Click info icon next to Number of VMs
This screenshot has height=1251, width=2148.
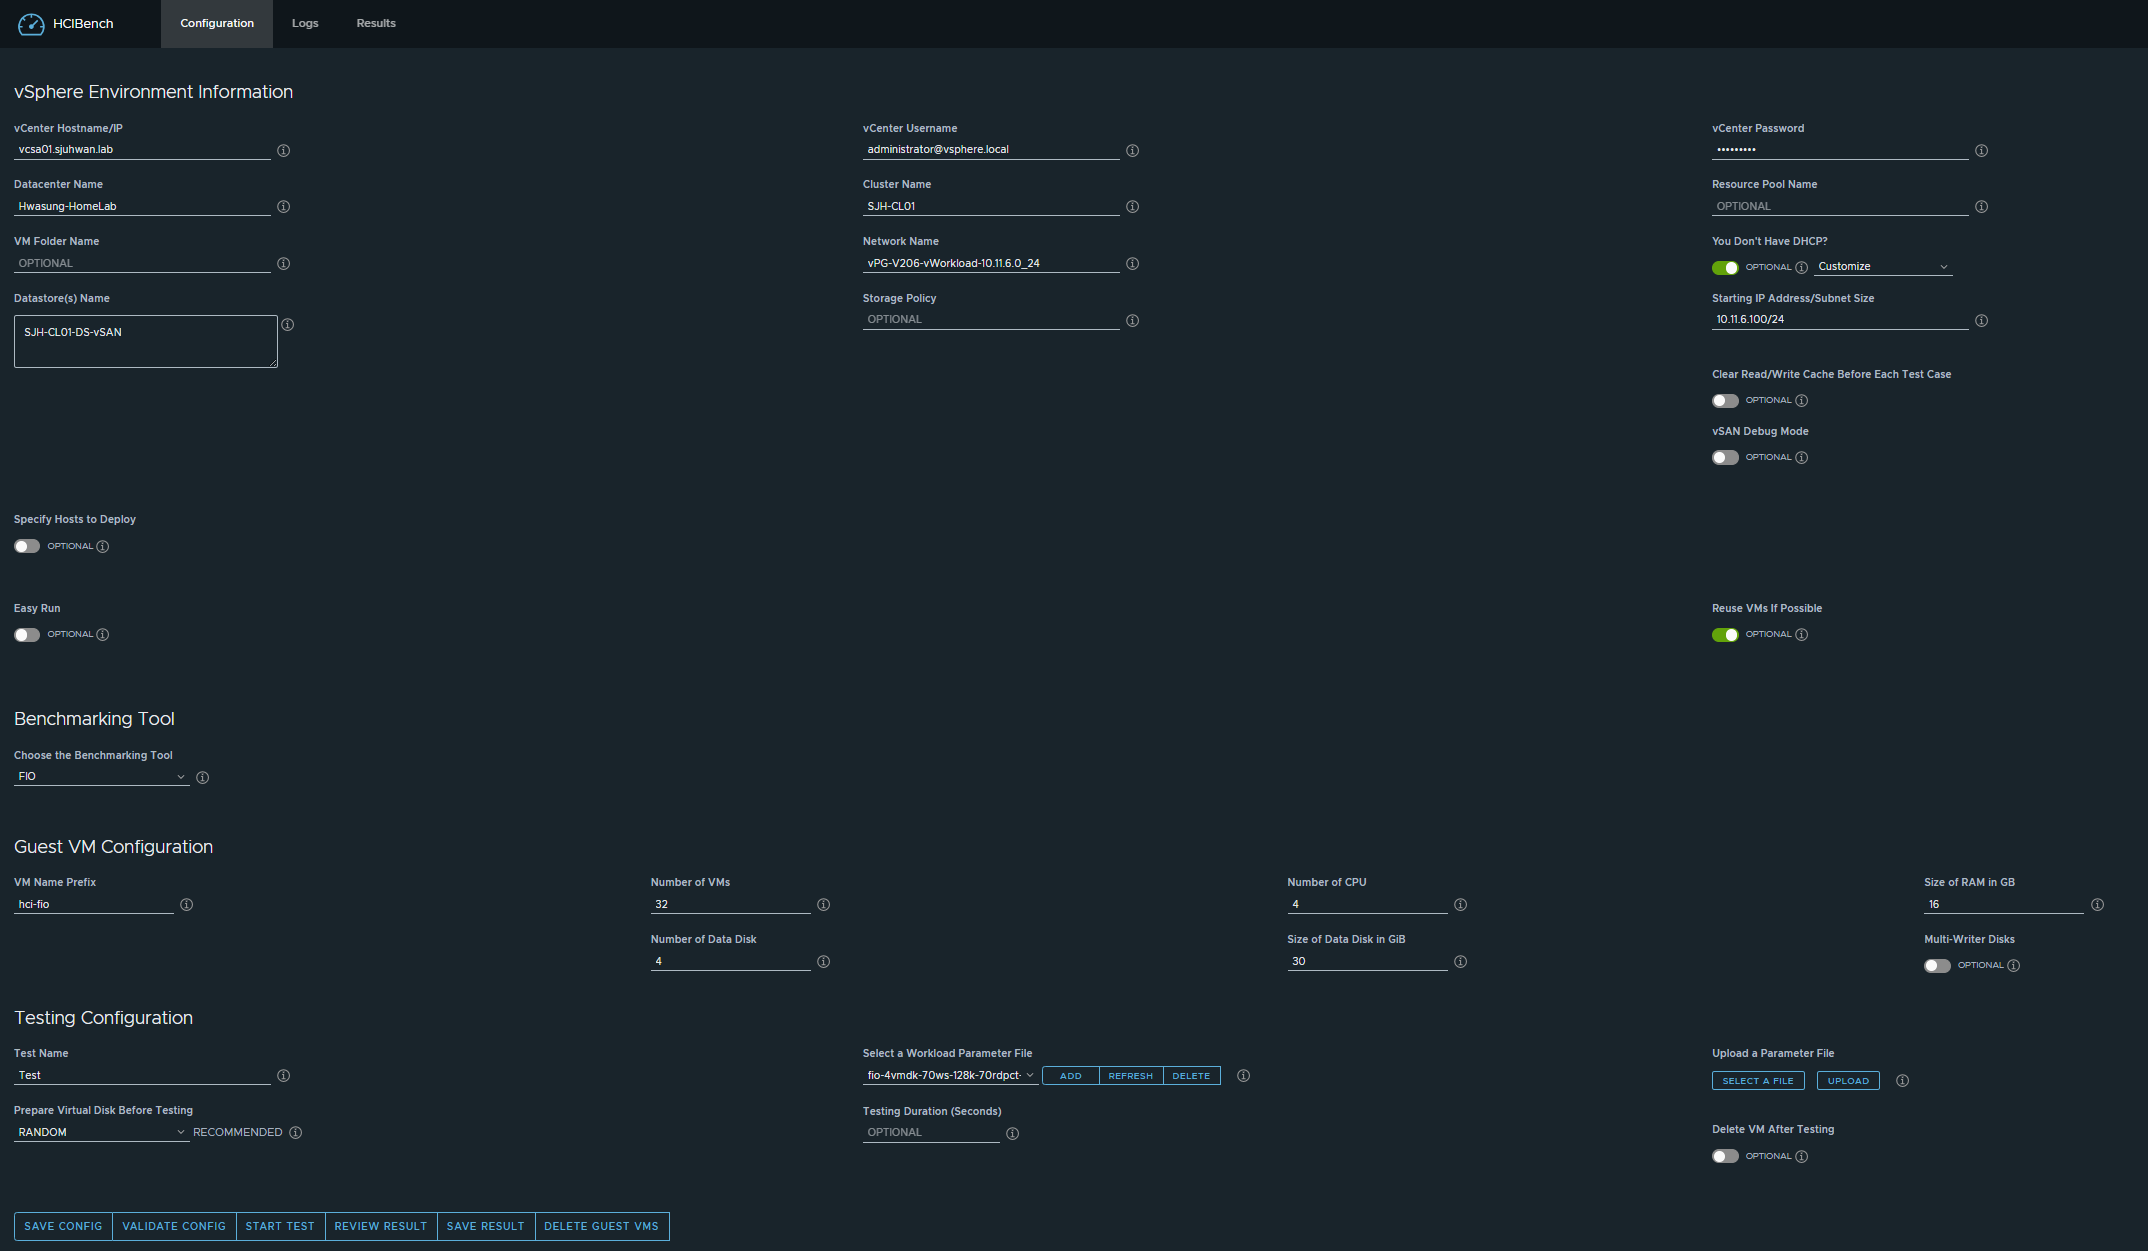824,905
